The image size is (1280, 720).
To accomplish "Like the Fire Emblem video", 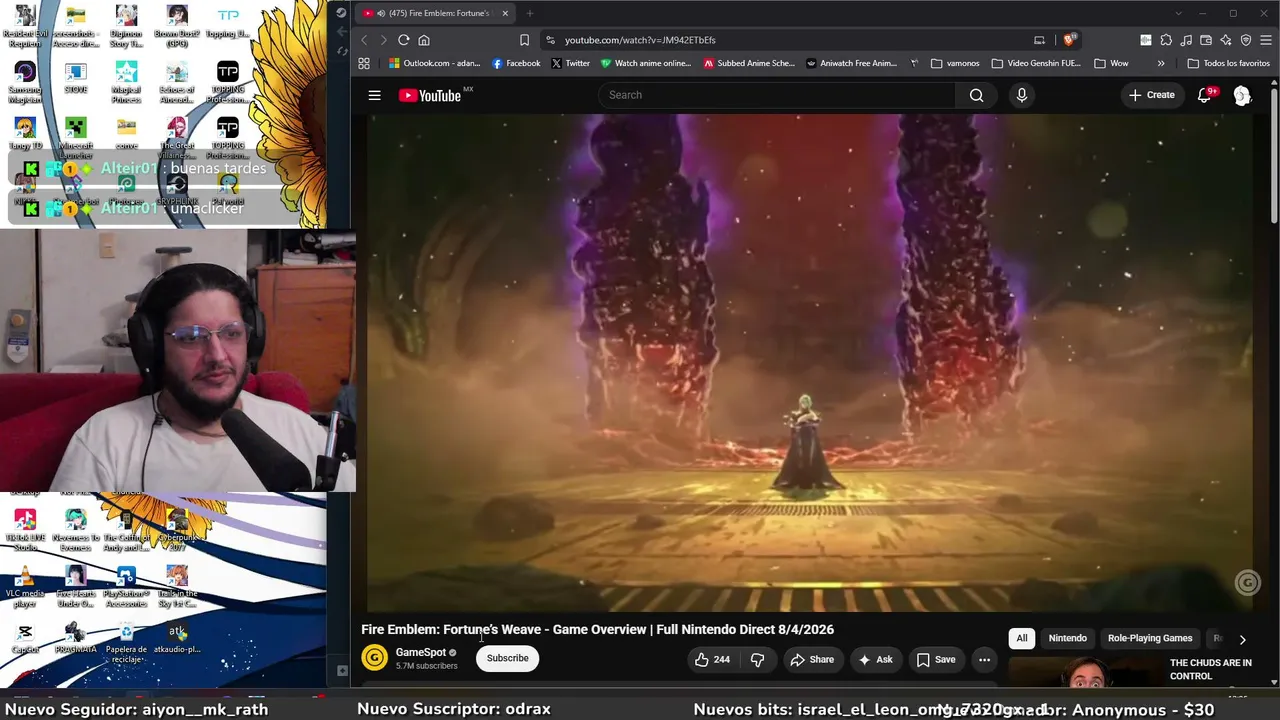I will pyautogui.click(x=711, y=659).
